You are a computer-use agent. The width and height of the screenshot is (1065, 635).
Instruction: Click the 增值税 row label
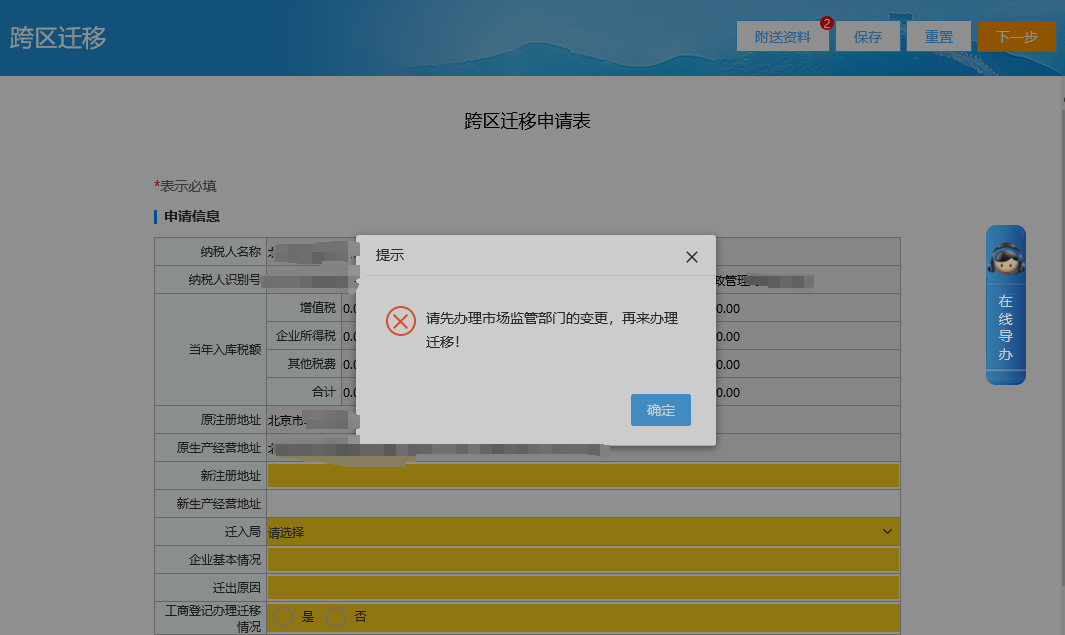coord(317,308)
